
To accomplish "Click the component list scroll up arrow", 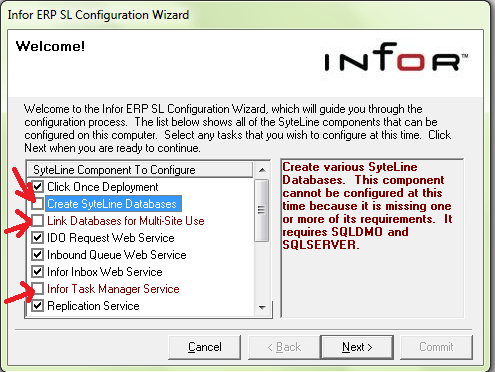I will coord(262,170).
